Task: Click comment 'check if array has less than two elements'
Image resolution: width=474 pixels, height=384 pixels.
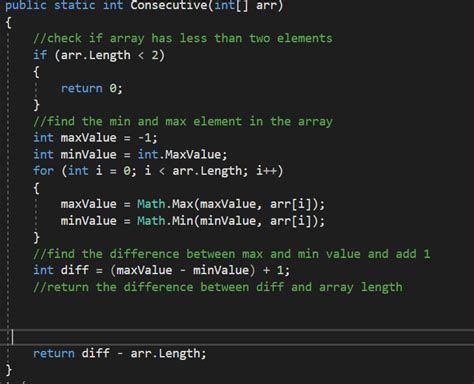Action: [x=183, y=38]
